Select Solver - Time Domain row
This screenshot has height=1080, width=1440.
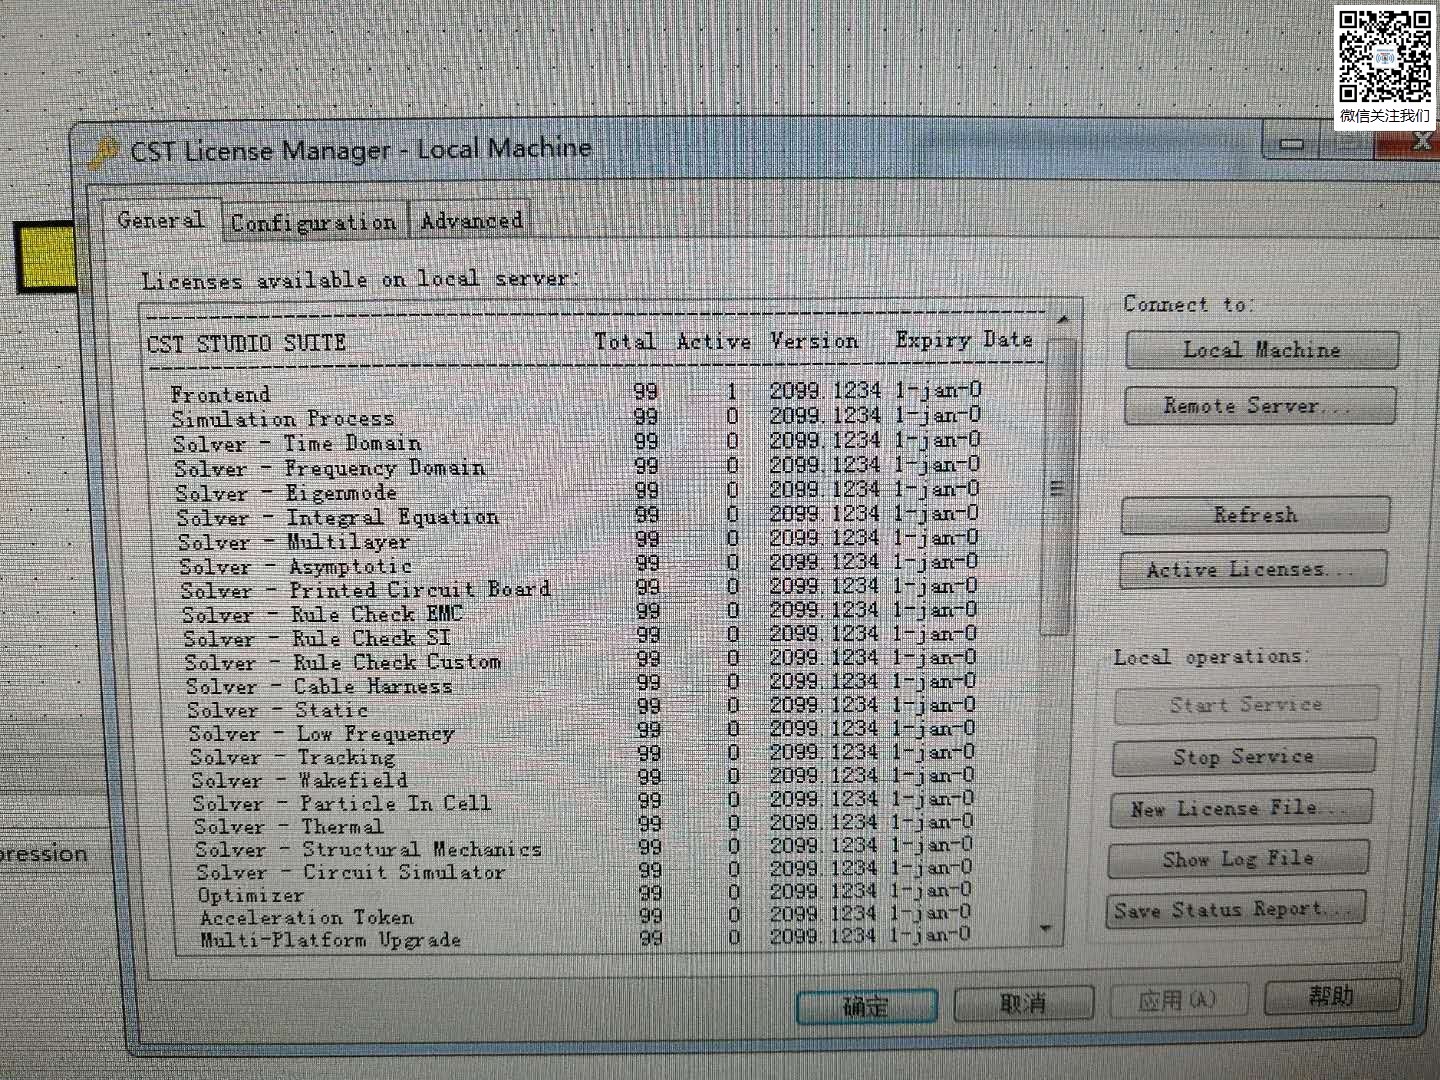click(x=575, y=442)
